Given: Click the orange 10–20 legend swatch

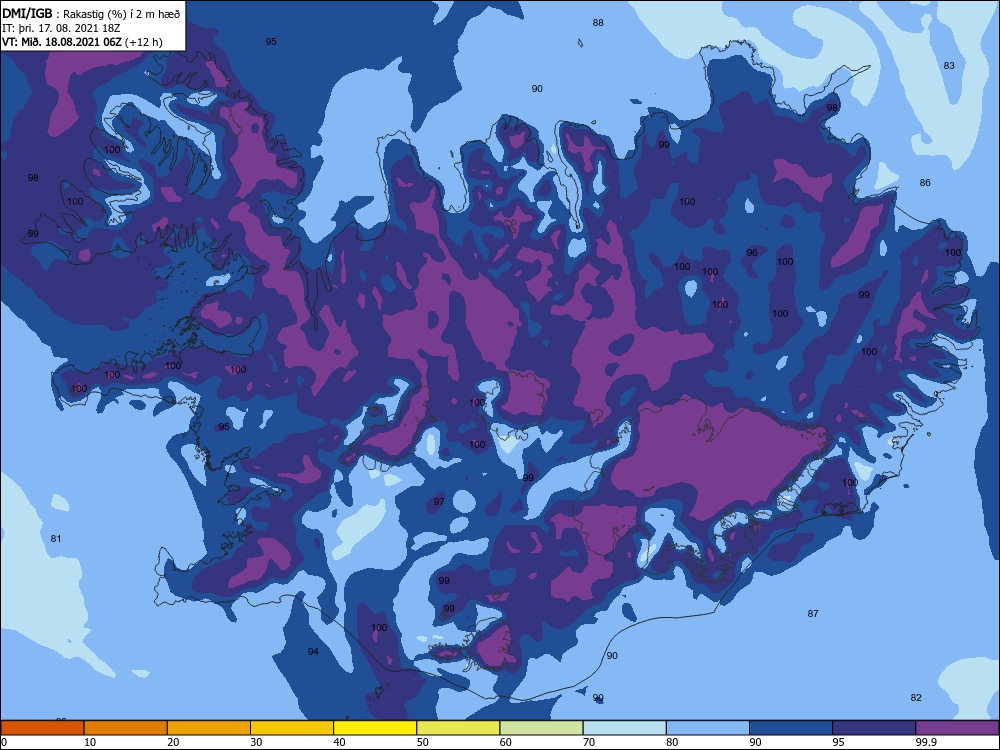Looking at the screenshot, I should tap(126, 728).
